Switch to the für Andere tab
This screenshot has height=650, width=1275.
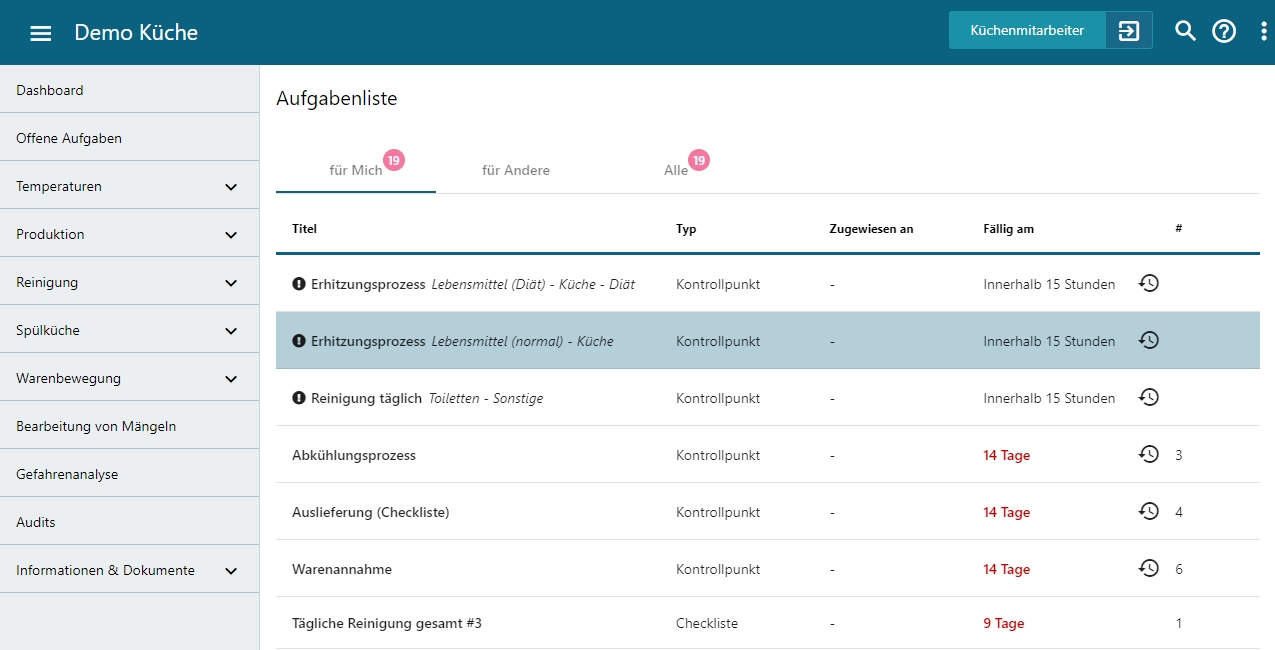tap(516, 170)
